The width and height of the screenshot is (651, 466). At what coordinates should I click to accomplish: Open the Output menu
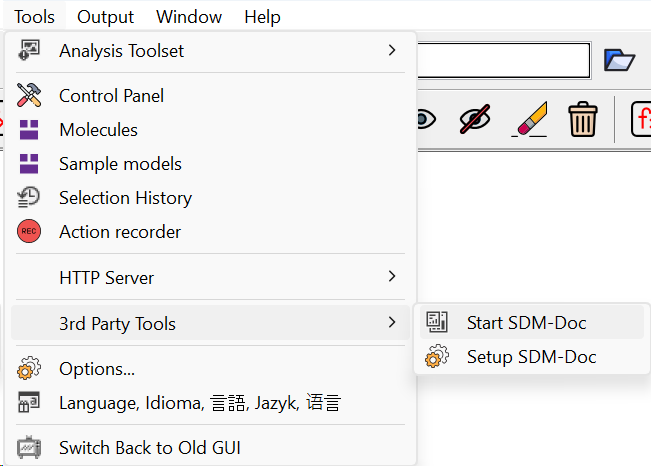[105, 17]
